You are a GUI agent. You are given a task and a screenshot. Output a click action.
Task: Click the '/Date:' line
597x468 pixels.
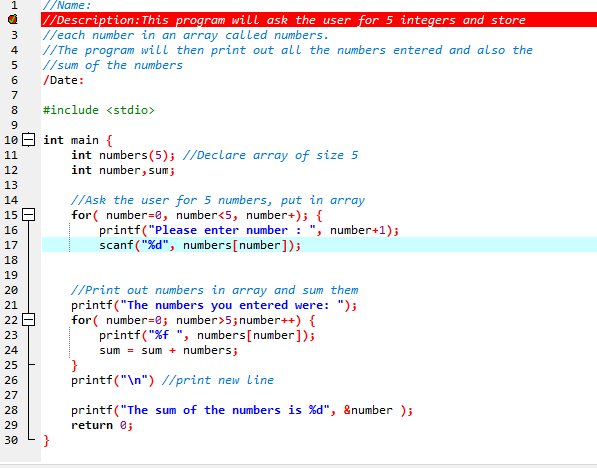(x=63, y=80)
